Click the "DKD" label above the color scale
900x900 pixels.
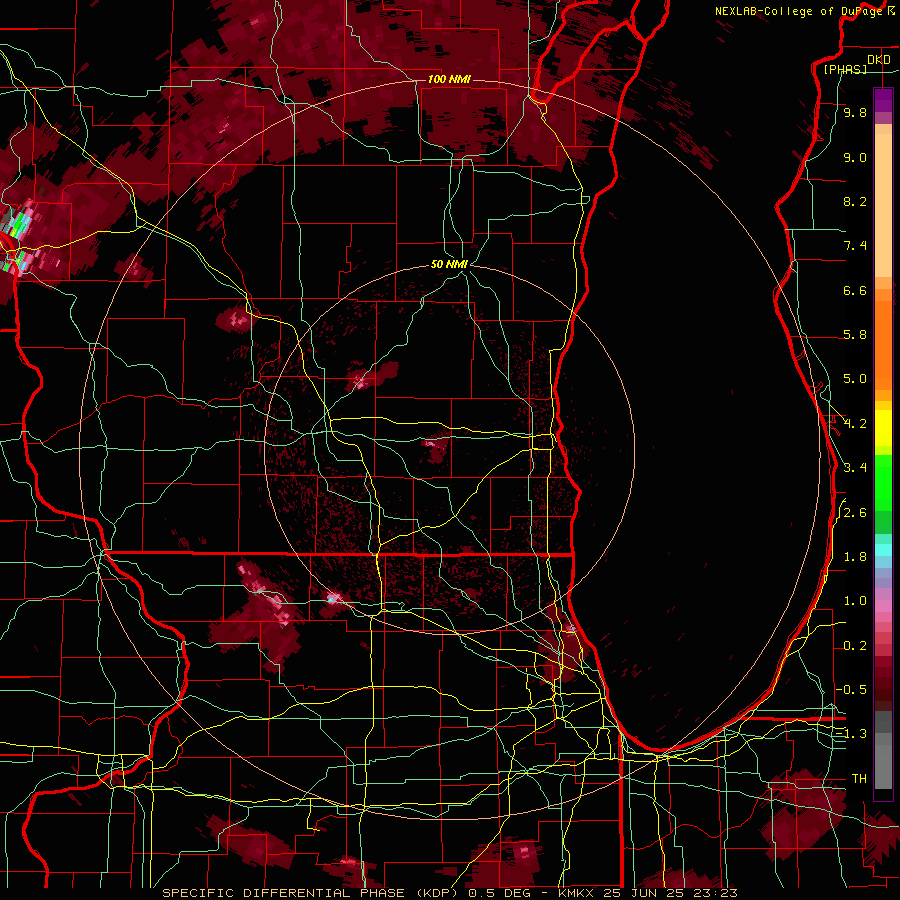pyautogui.click(x=878, y=60)
